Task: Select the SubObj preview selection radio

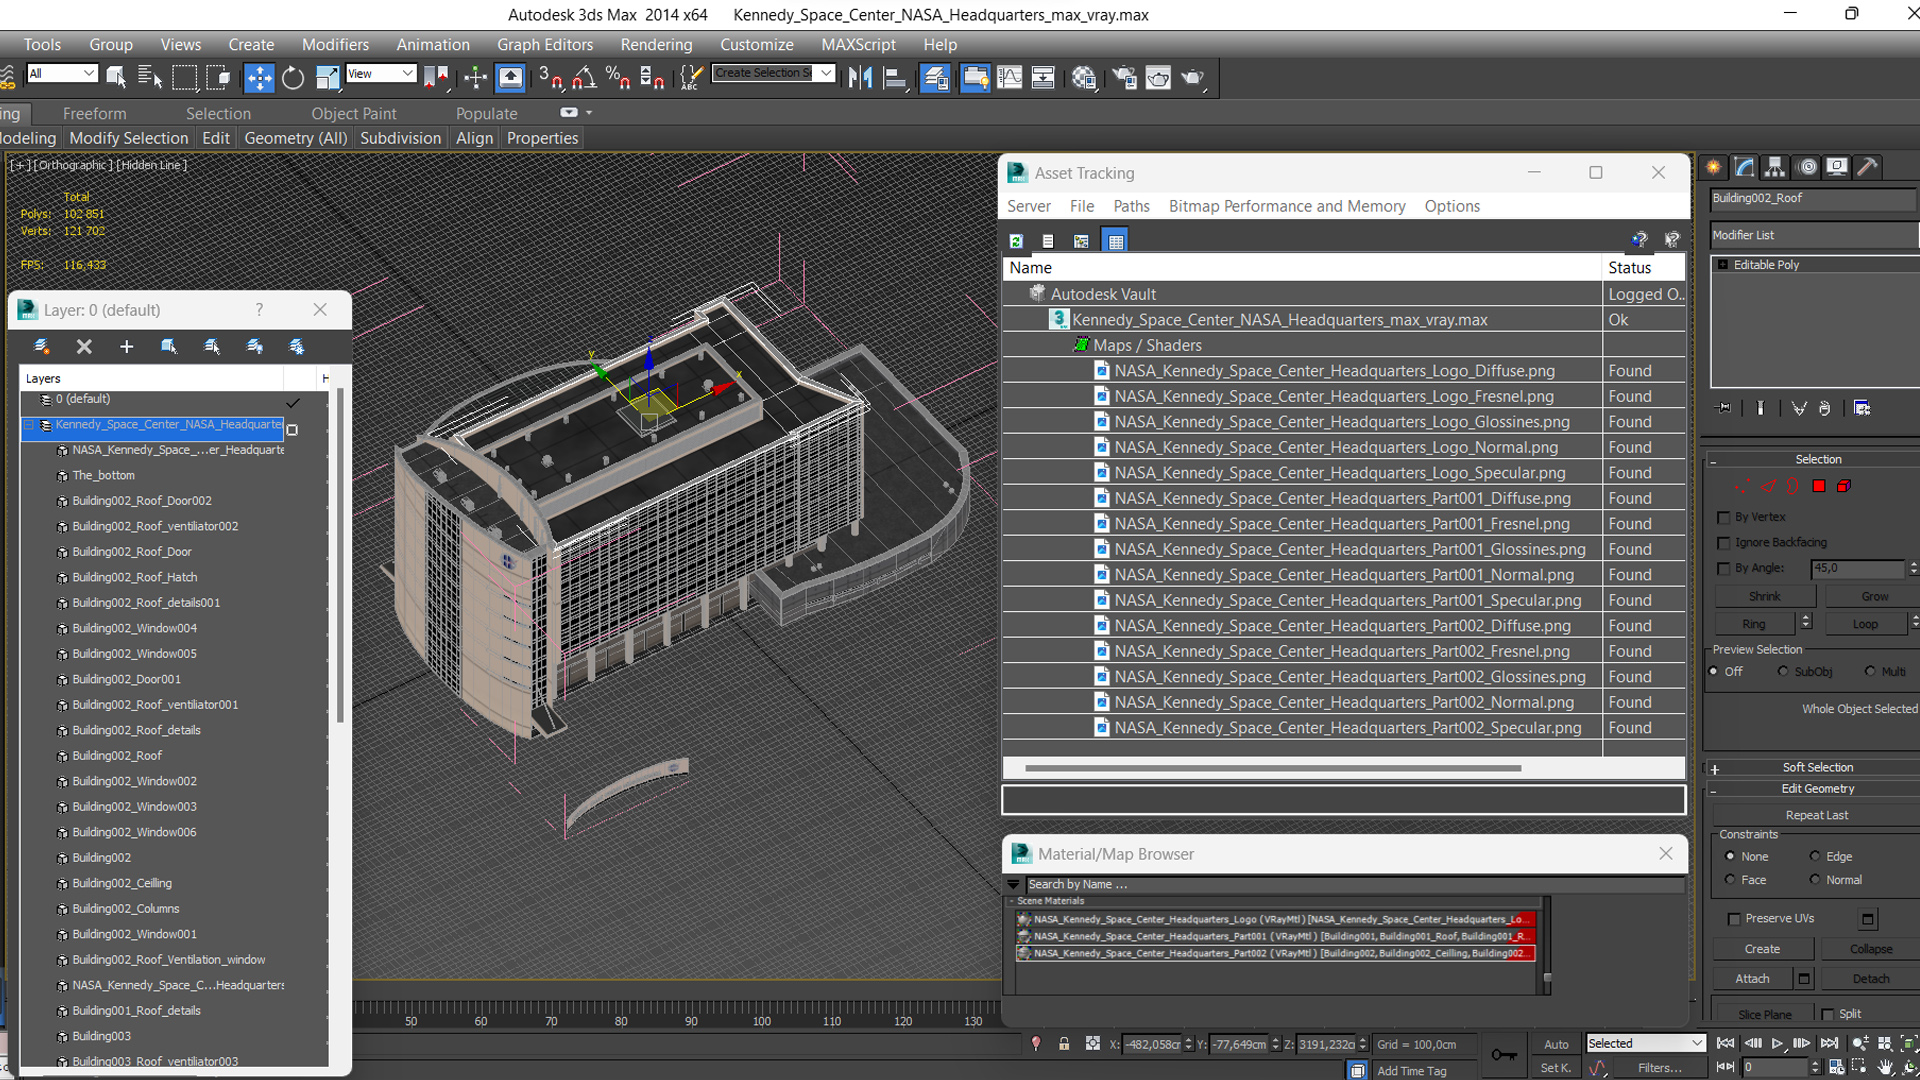Action: pos(1783,671)
